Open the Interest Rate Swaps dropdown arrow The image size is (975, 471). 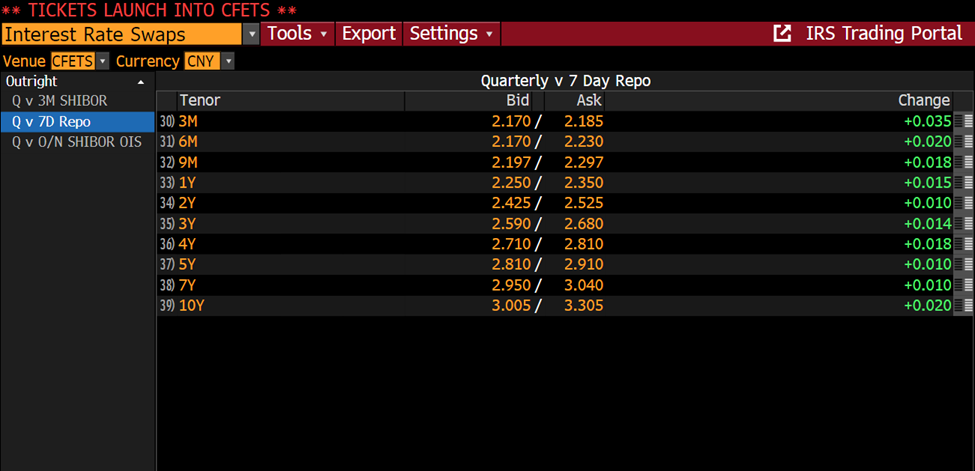251,34
